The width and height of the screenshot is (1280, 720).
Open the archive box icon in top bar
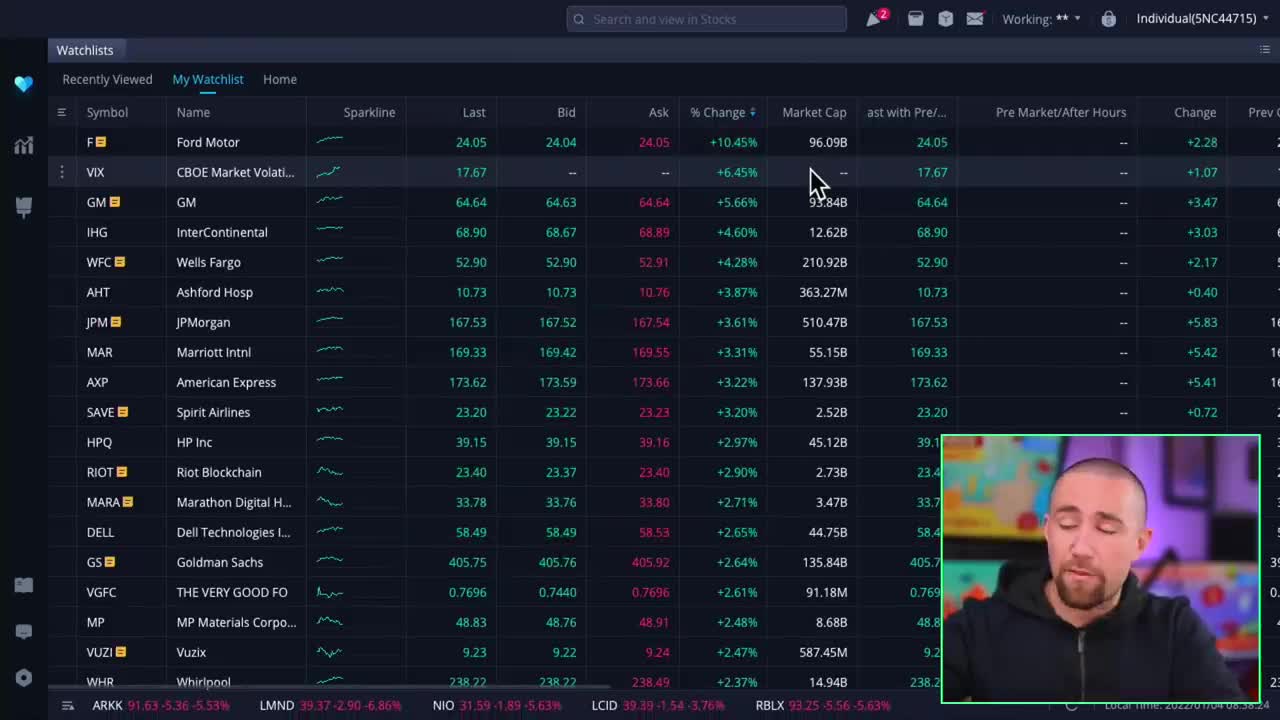(x=915, y=18)
